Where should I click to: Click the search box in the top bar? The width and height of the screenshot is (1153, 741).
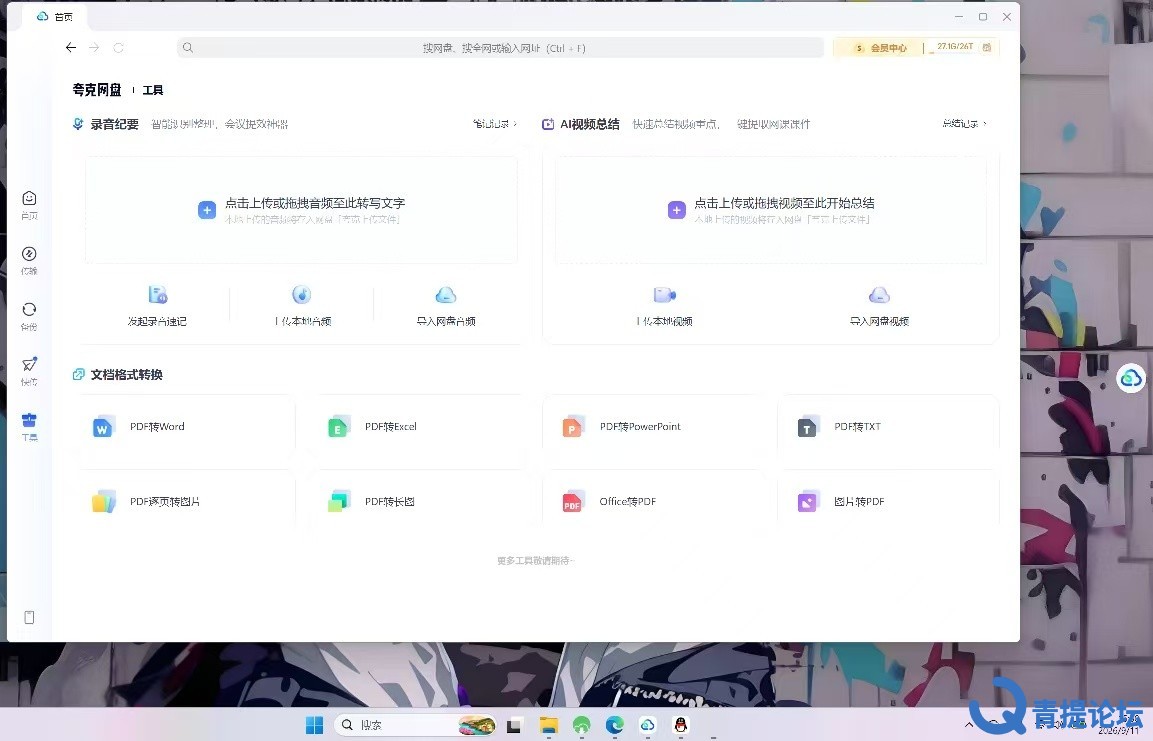click(500, 48)
